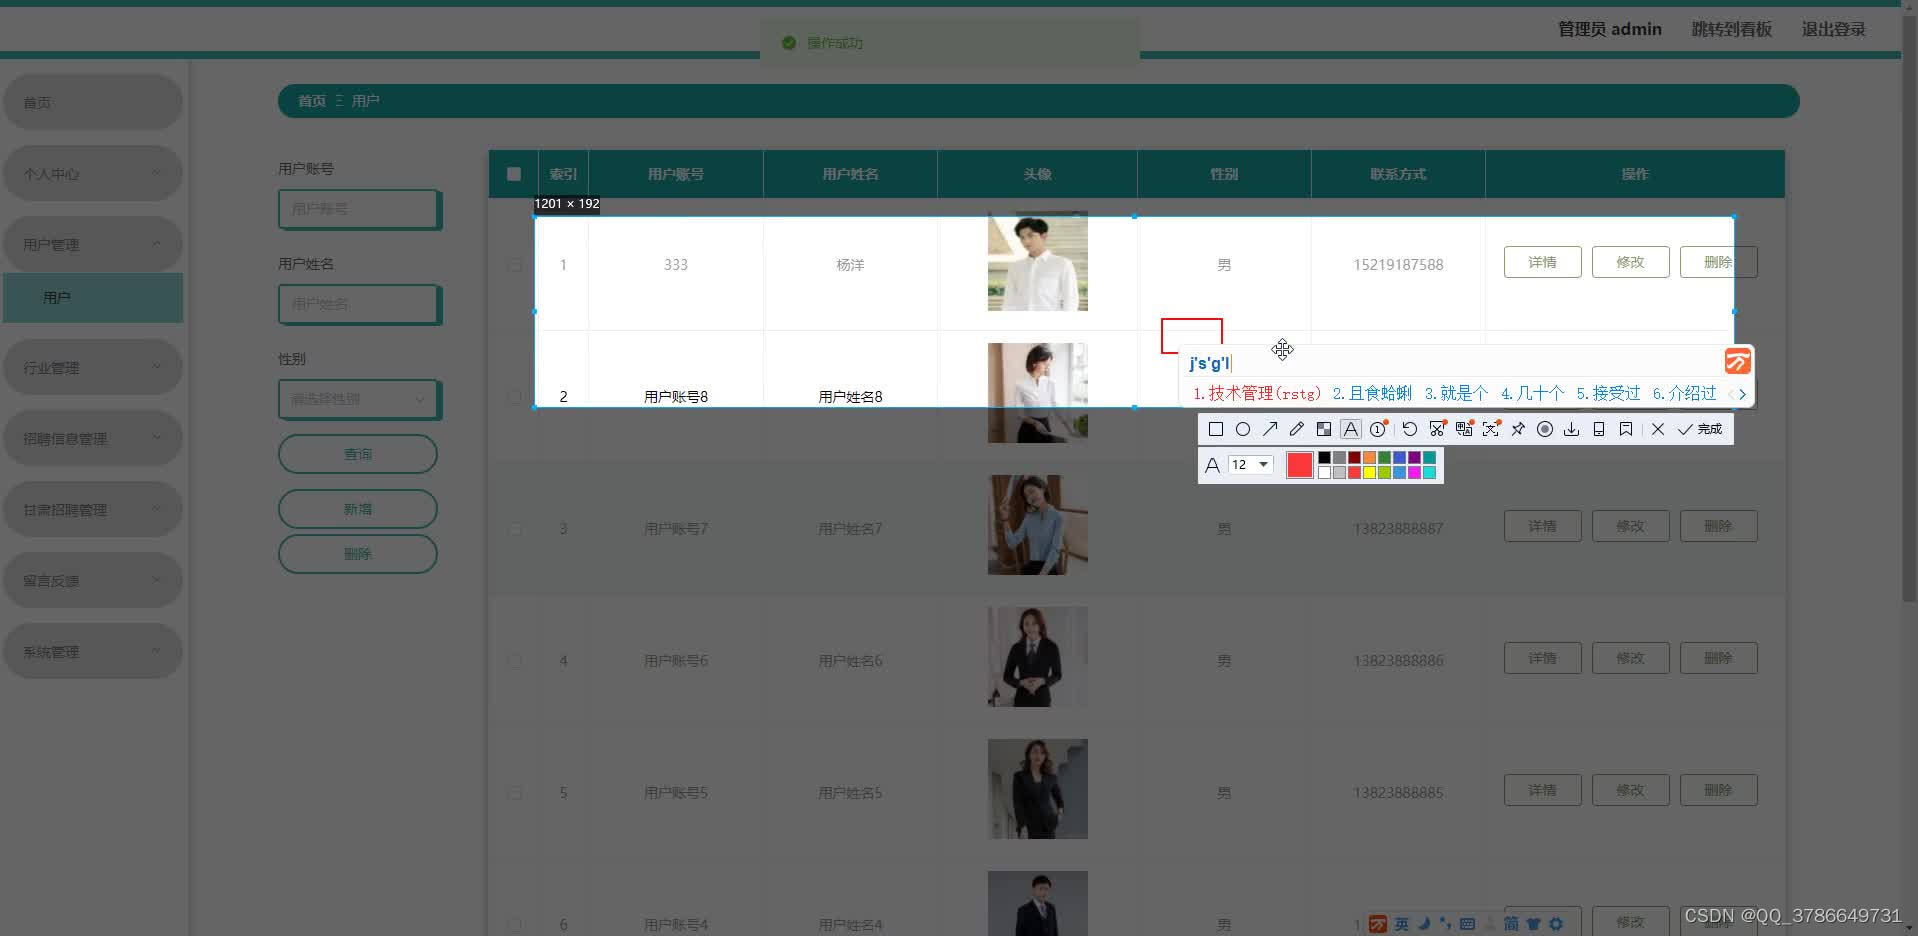Click the IME soft keyboard icon
This screenshot has height=936, width=1918.
tap(1468, 924)
